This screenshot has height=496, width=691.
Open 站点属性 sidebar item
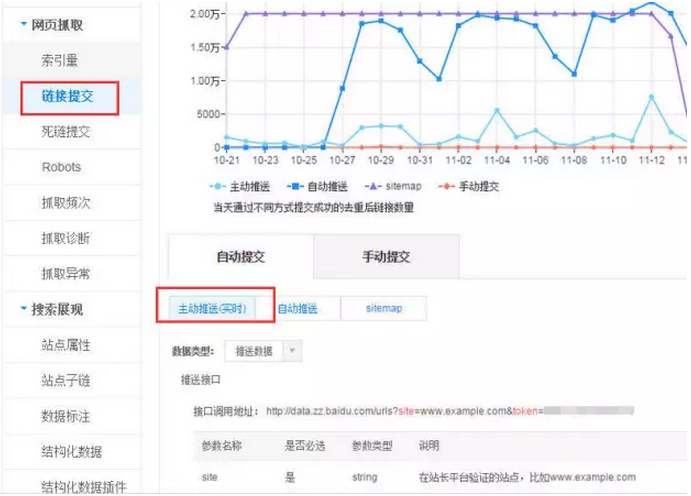point(66,345)
